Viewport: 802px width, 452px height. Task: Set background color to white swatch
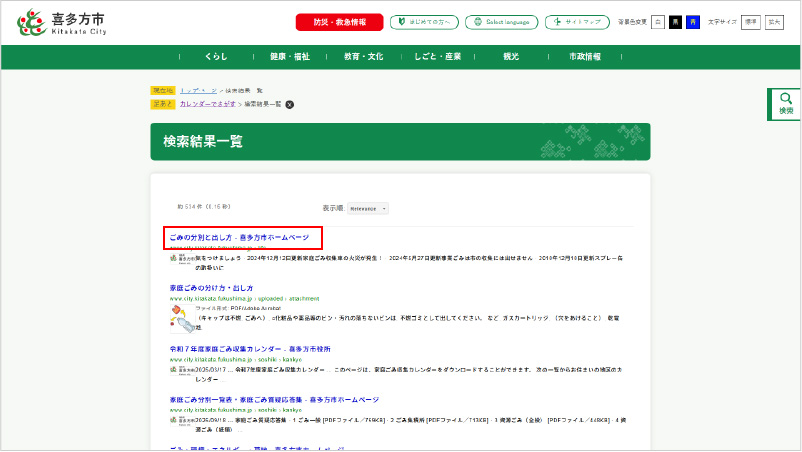click(x=658, y=22)
